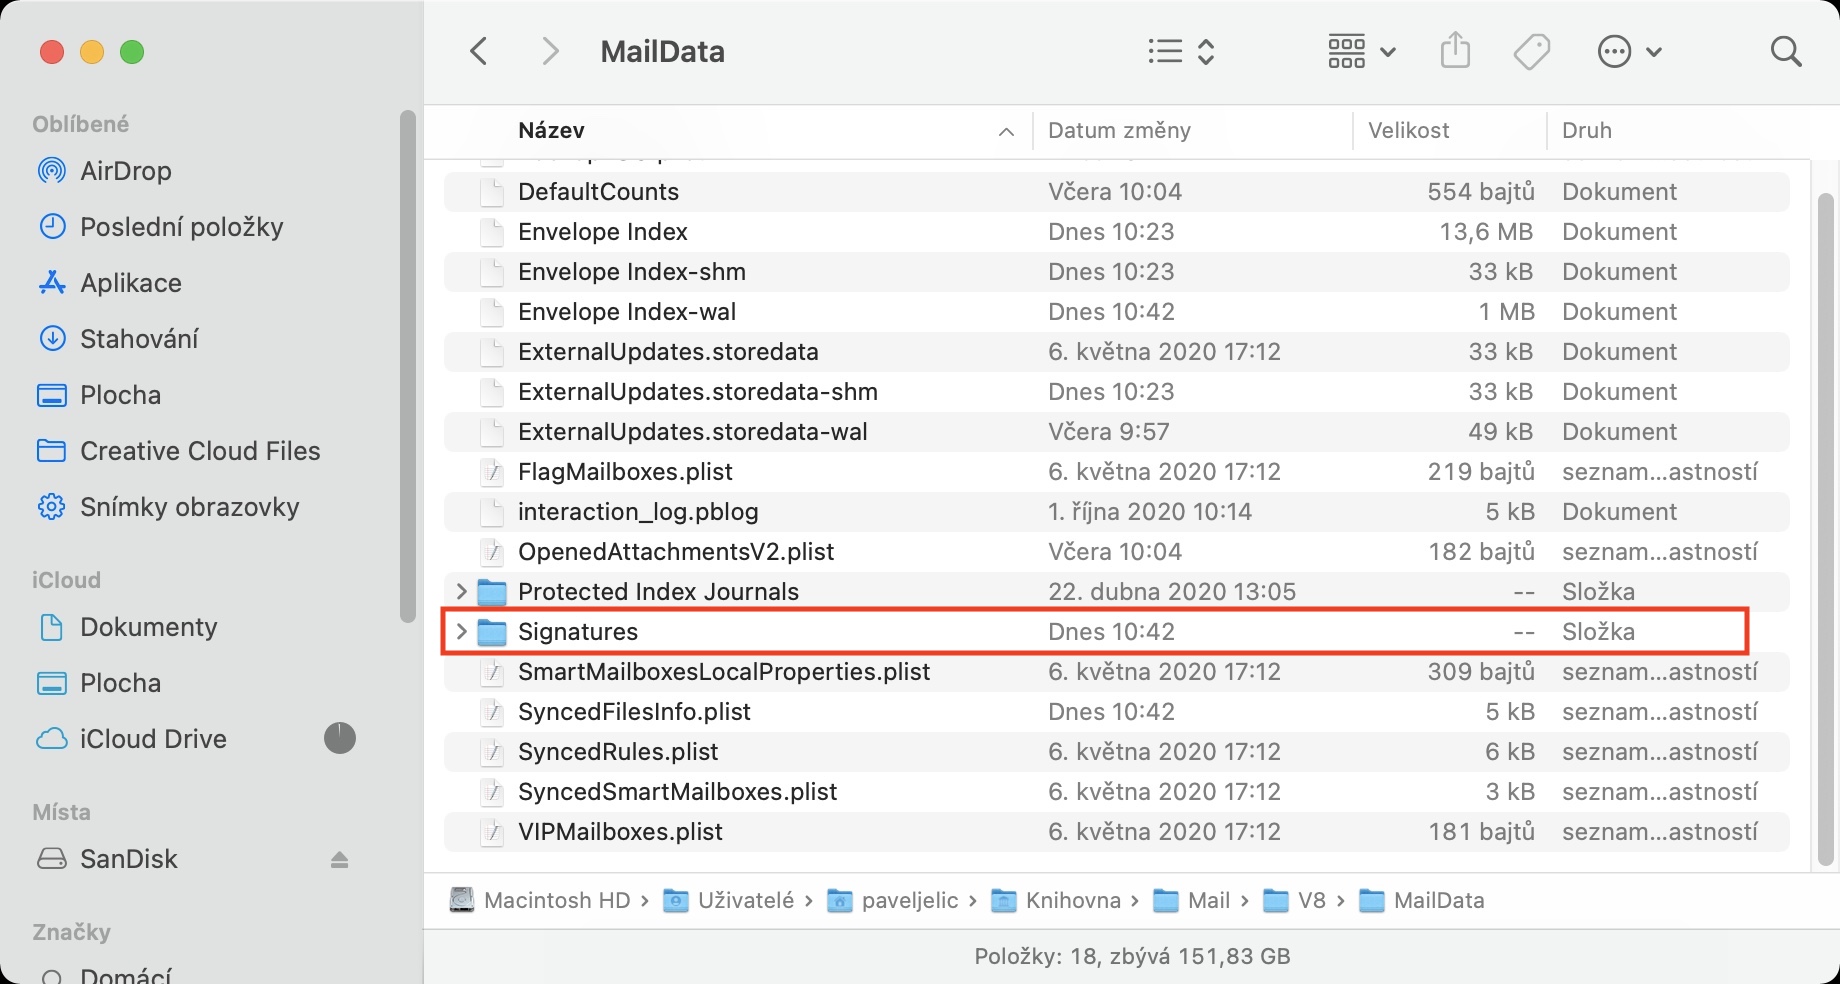The image size is (1840, 984).
Task: Sort by the Velikost column
Action: (1408, 131)
